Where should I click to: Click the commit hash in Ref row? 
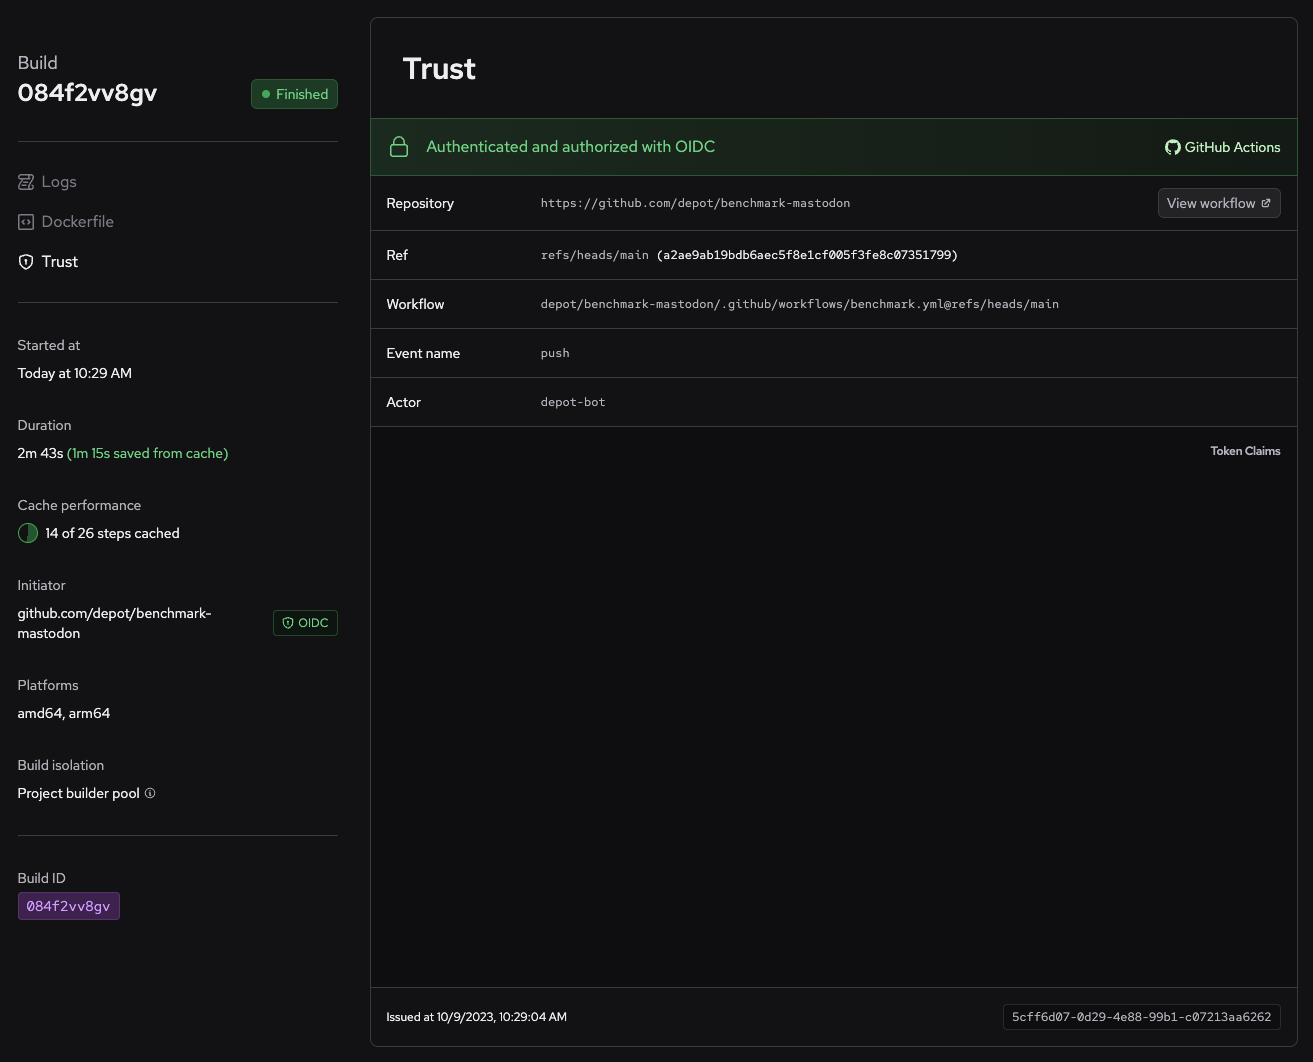click(x=807, y=255)
